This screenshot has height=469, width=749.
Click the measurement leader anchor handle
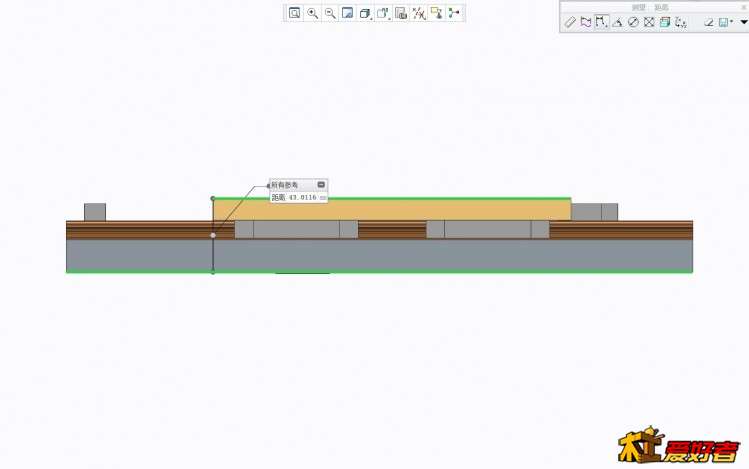[x=268, y=186]
